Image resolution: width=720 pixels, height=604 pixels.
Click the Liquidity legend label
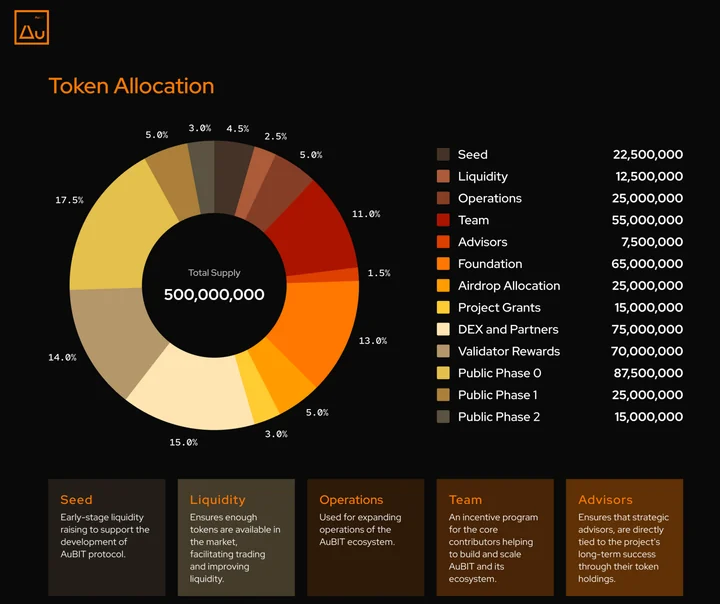click(483, 176)
